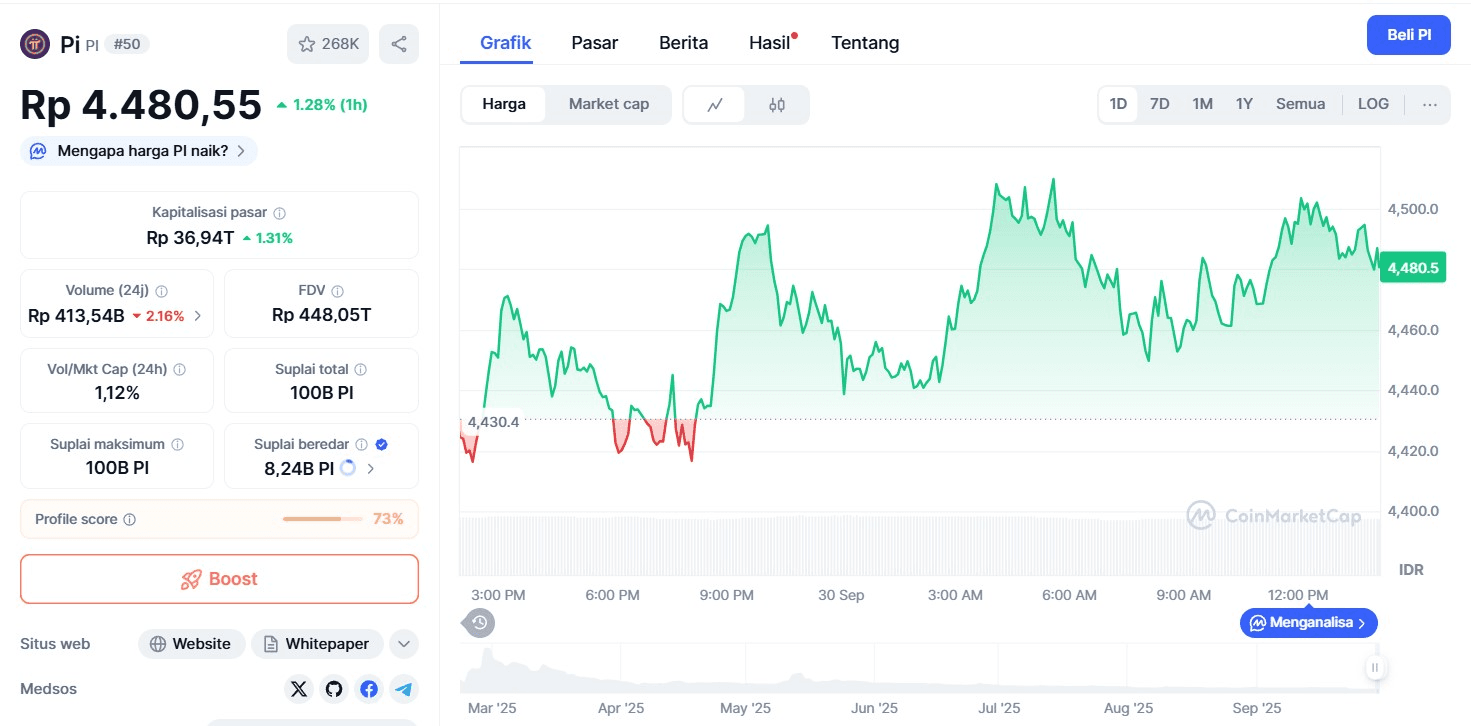Select the line chart icon

715,104
